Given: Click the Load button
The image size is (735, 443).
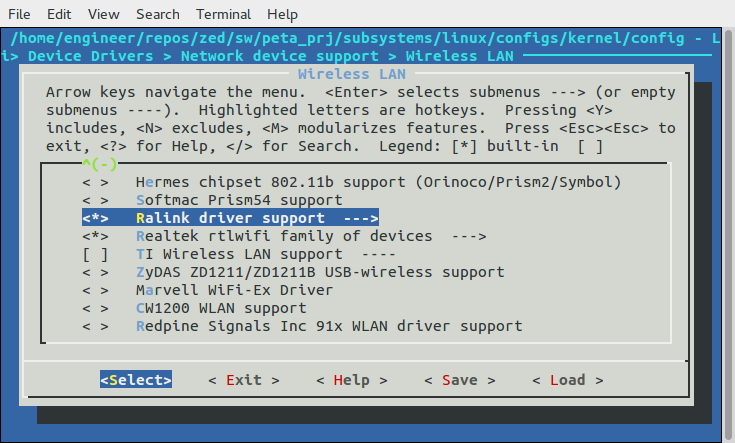Looking at the screenshot, I should 568,380.
